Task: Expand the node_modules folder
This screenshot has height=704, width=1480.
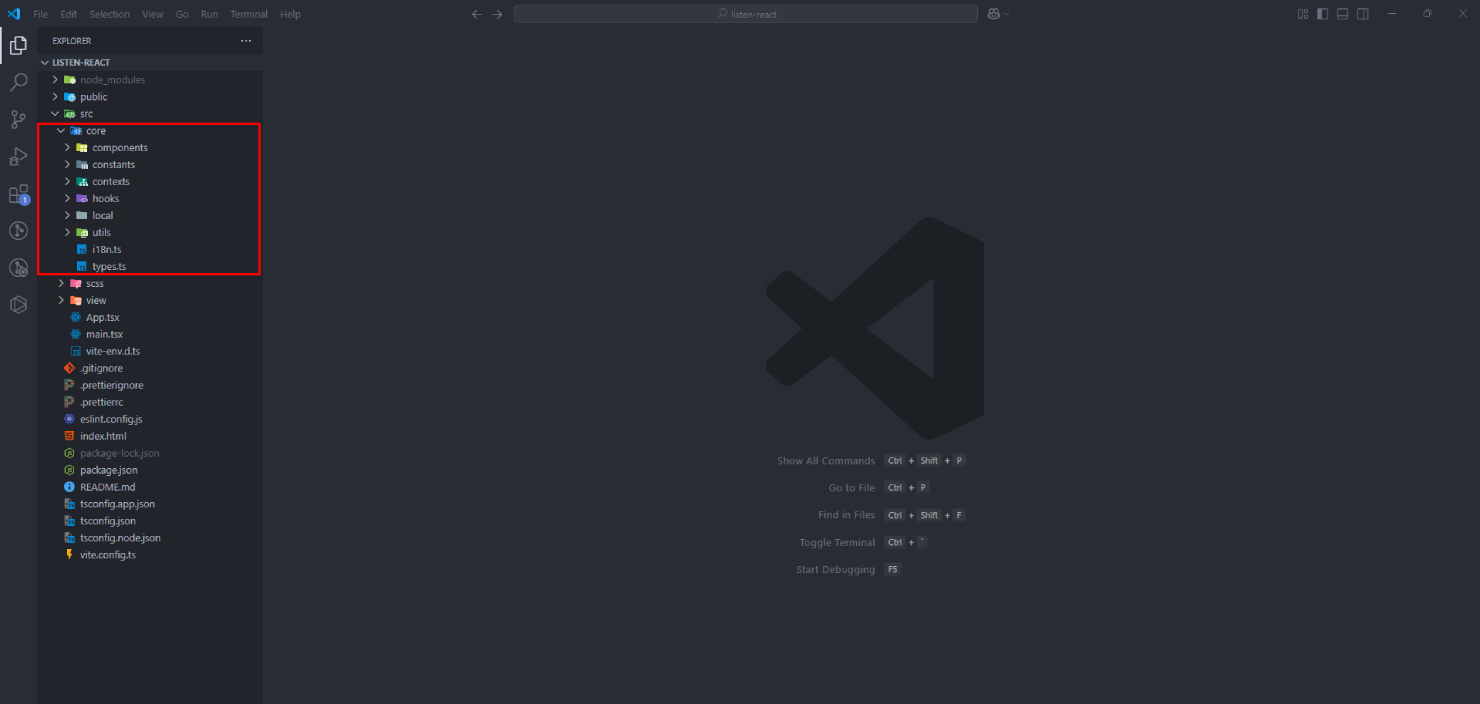Action: pos(112,80)
